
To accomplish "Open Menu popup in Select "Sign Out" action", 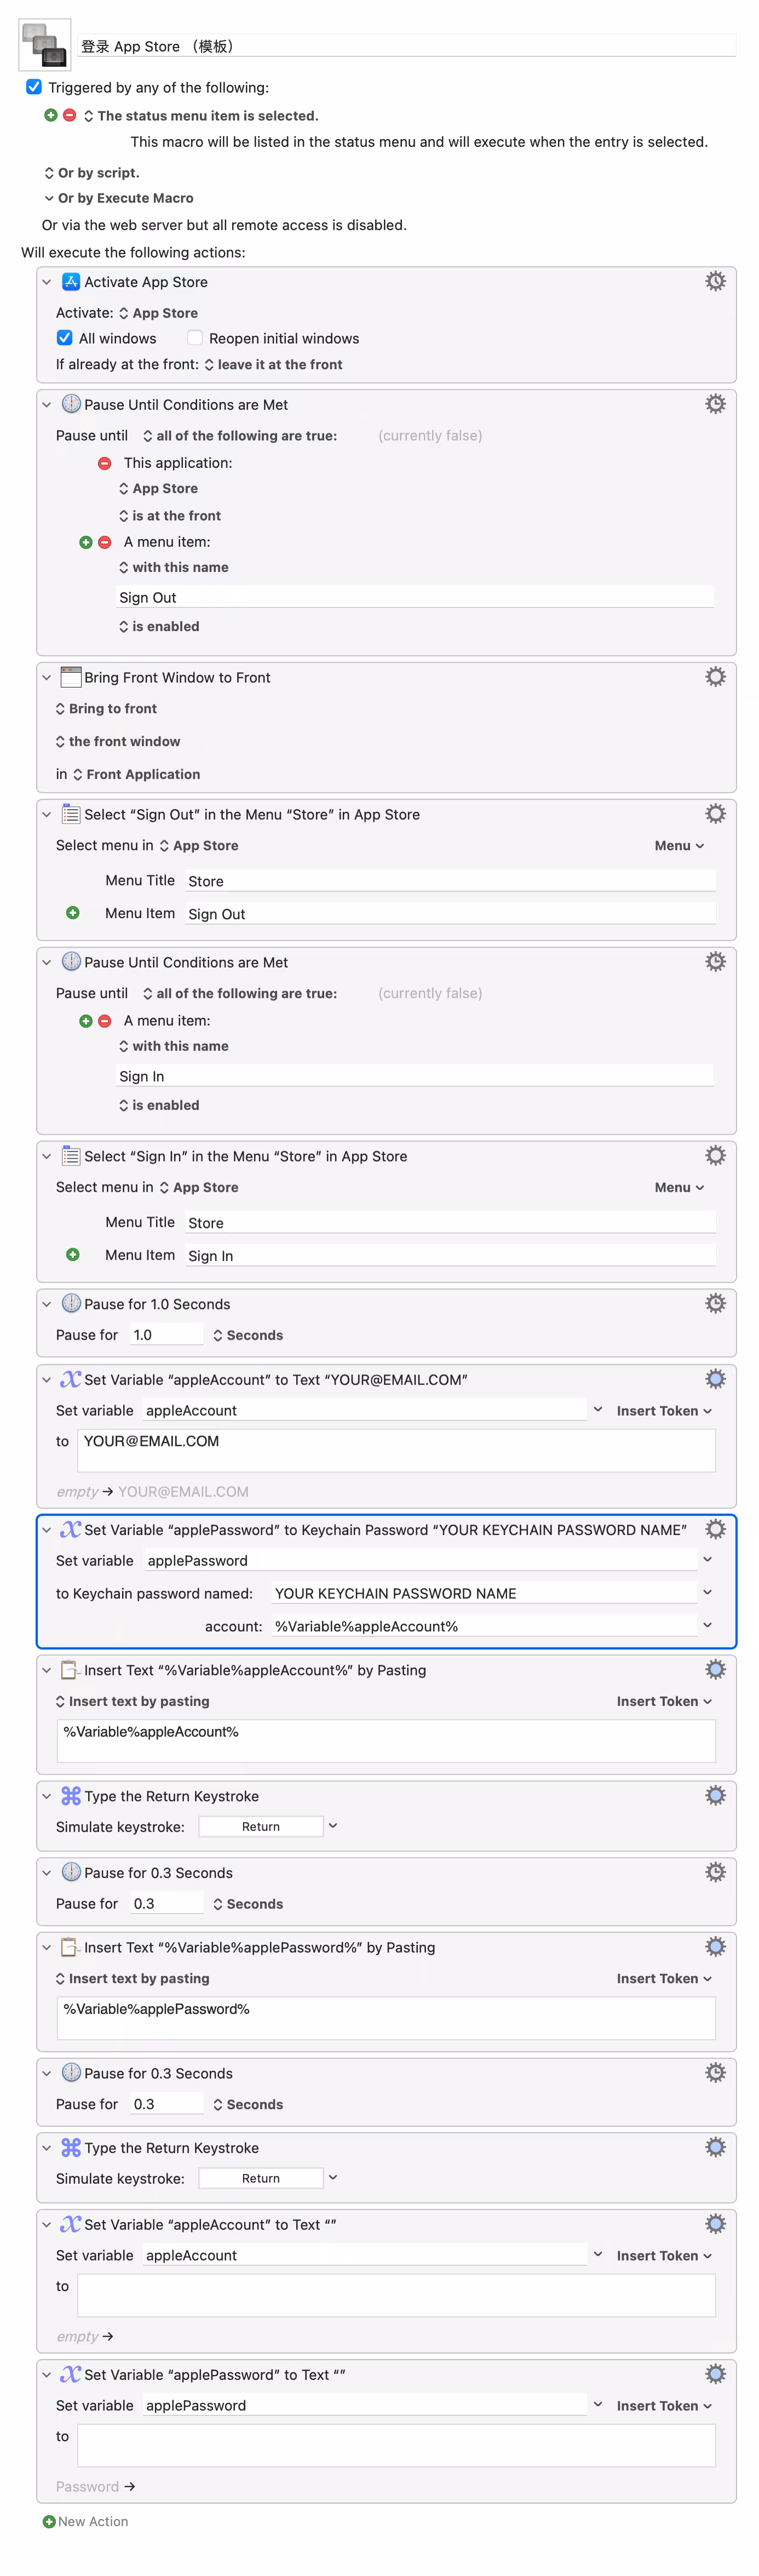I will pos(680,846).
